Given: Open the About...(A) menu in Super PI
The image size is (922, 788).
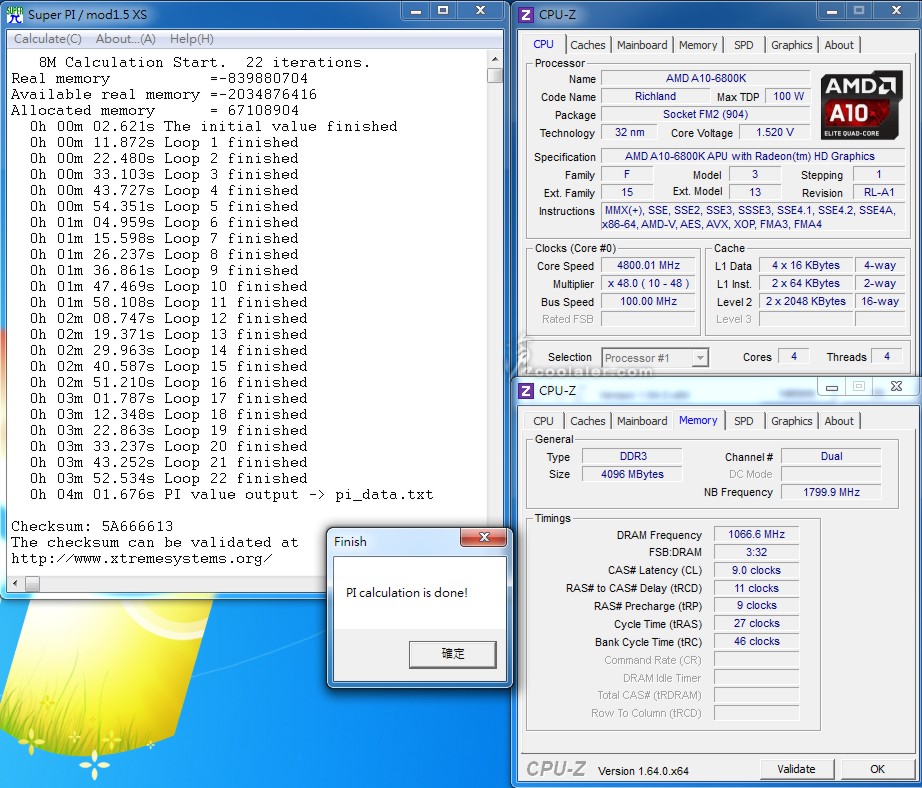Looking at the screenshot, I should pyautogui.click(x=126, y=39).
